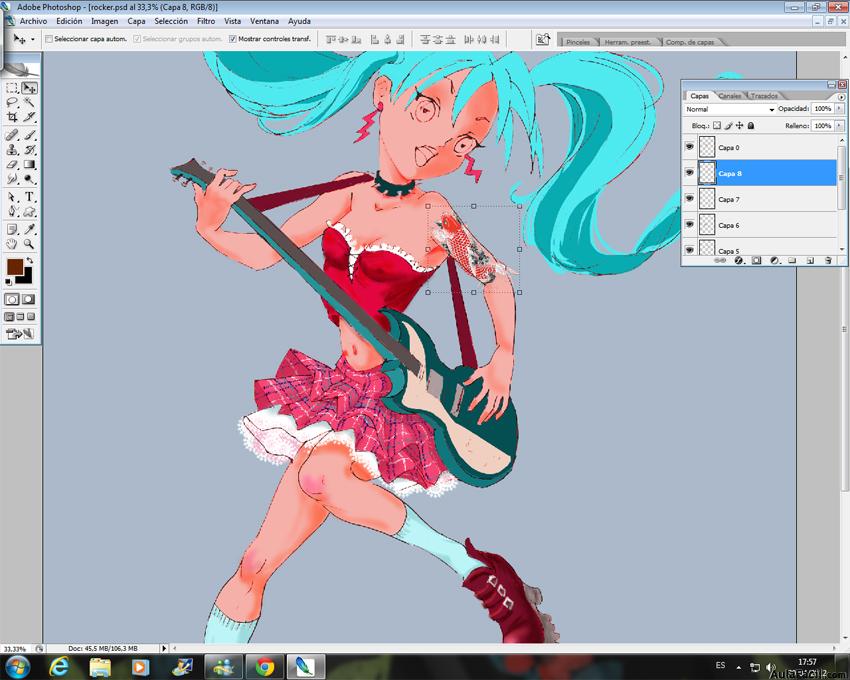Select the Gradient tool
The image size is (850, 680).
[29, 164]
